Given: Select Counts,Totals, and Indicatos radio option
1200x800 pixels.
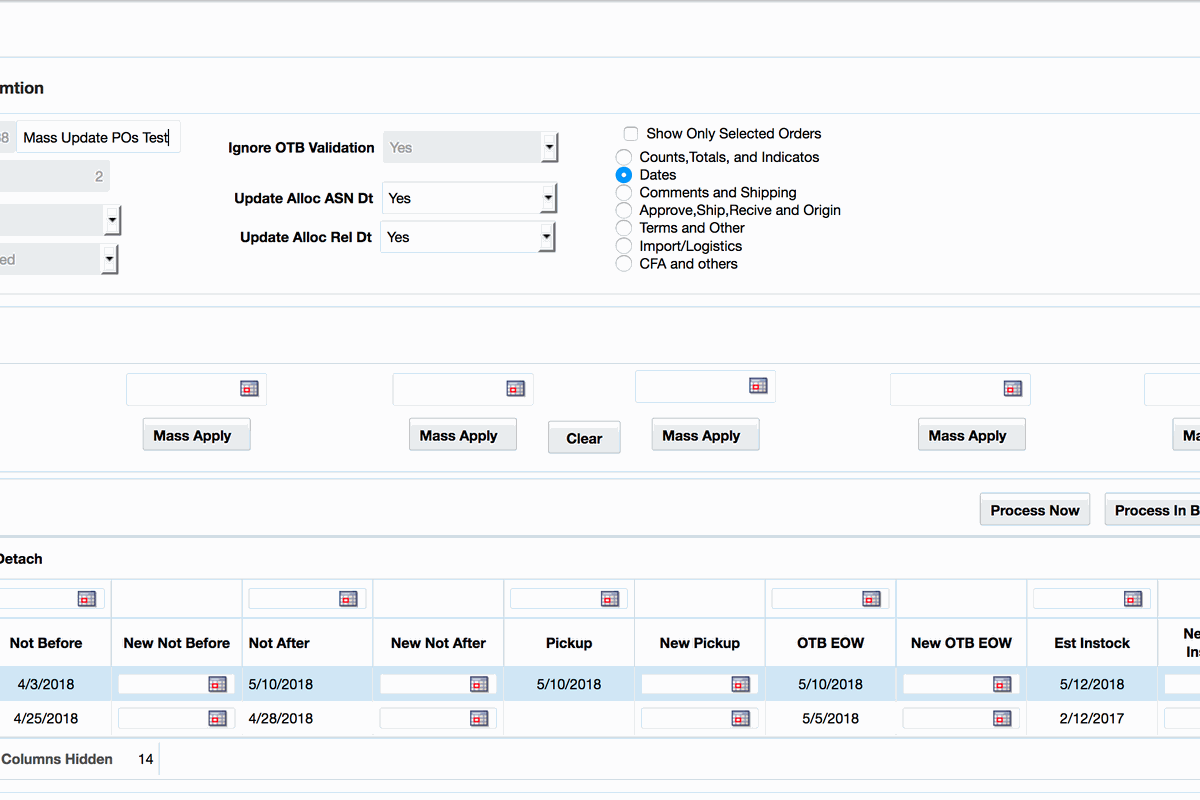Looking at the screenshot, I should [624, 157].
